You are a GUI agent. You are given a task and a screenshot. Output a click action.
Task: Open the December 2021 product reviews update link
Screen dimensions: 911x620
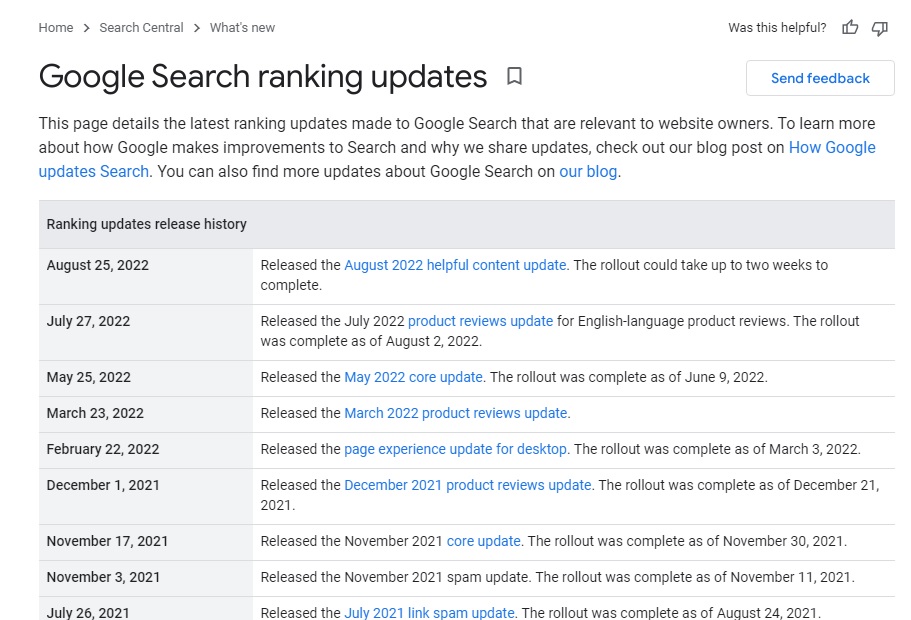point(467,484)
